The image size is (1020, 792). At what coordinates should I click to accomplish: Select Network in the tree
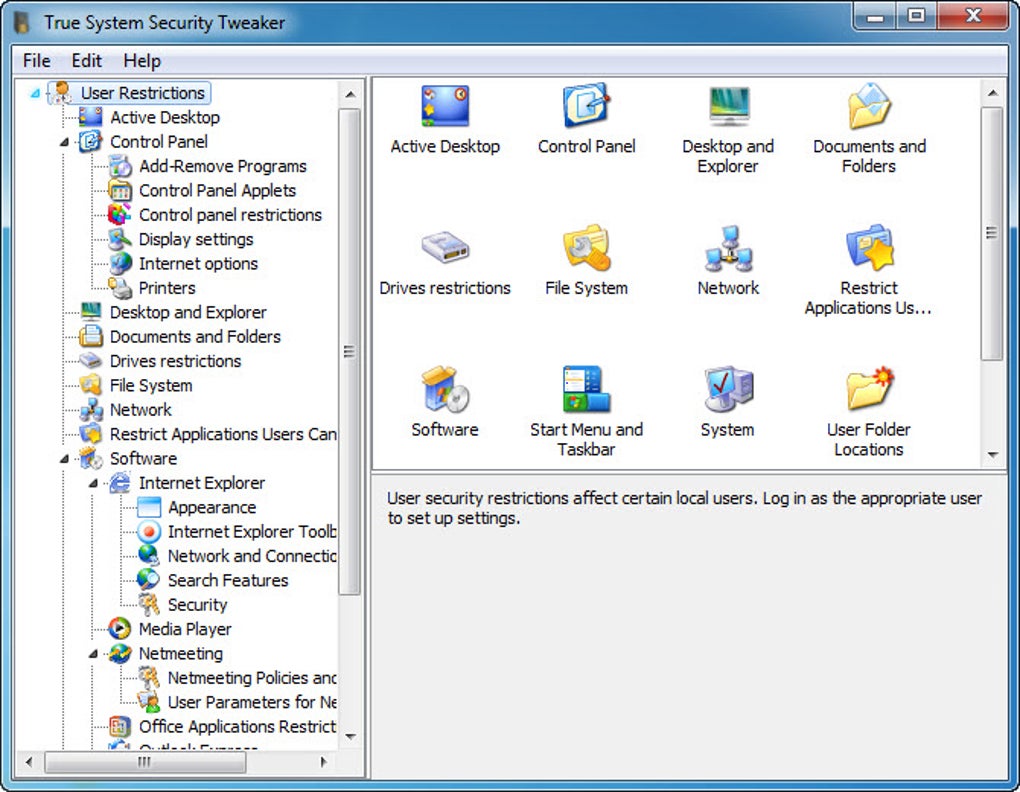pyautogui.click(x=141, y=410)
